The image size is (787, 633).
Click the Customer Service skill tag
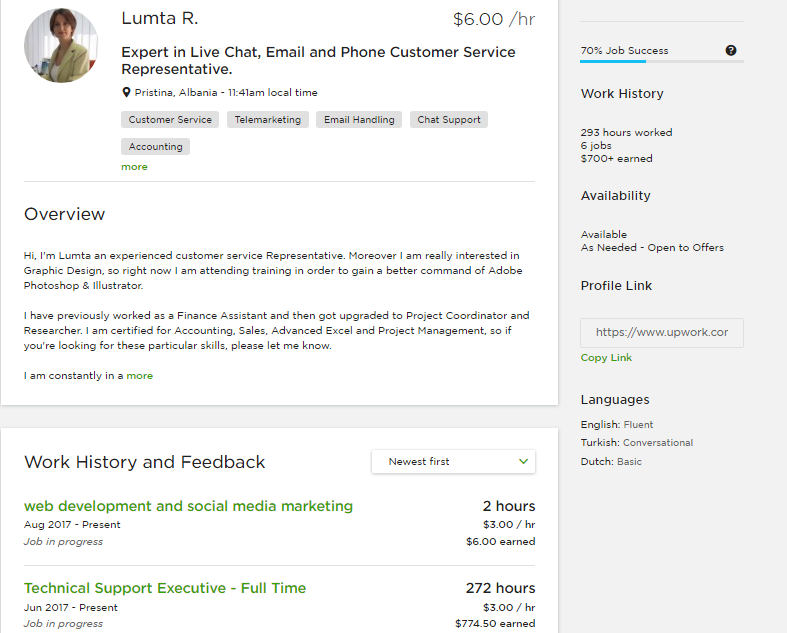click(x=170, y=119)
